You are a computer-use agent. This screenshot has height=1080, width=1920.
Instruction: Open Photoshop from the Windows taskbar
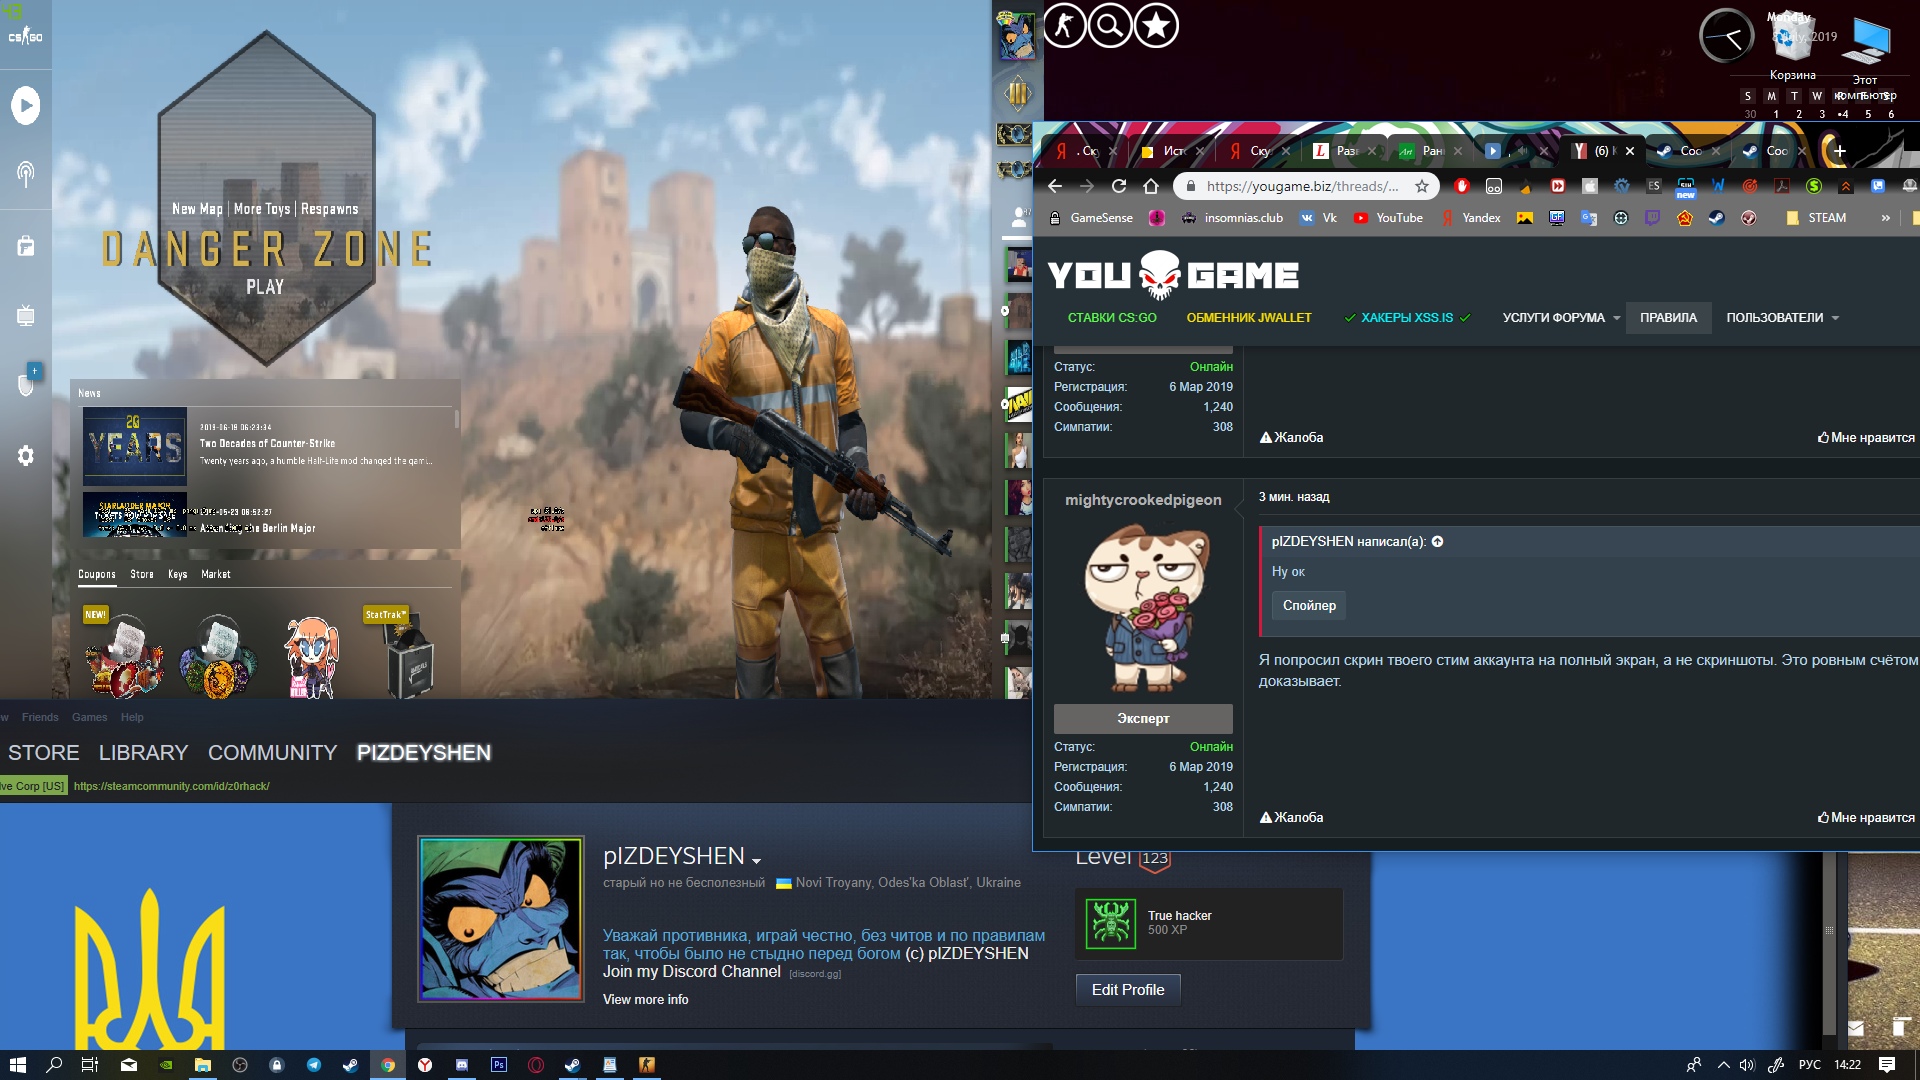498,1065
